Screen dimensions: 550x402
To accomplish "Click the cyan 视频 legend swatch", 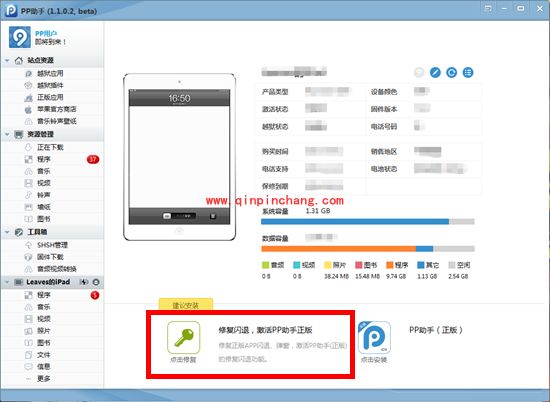I will pos(296,265).
